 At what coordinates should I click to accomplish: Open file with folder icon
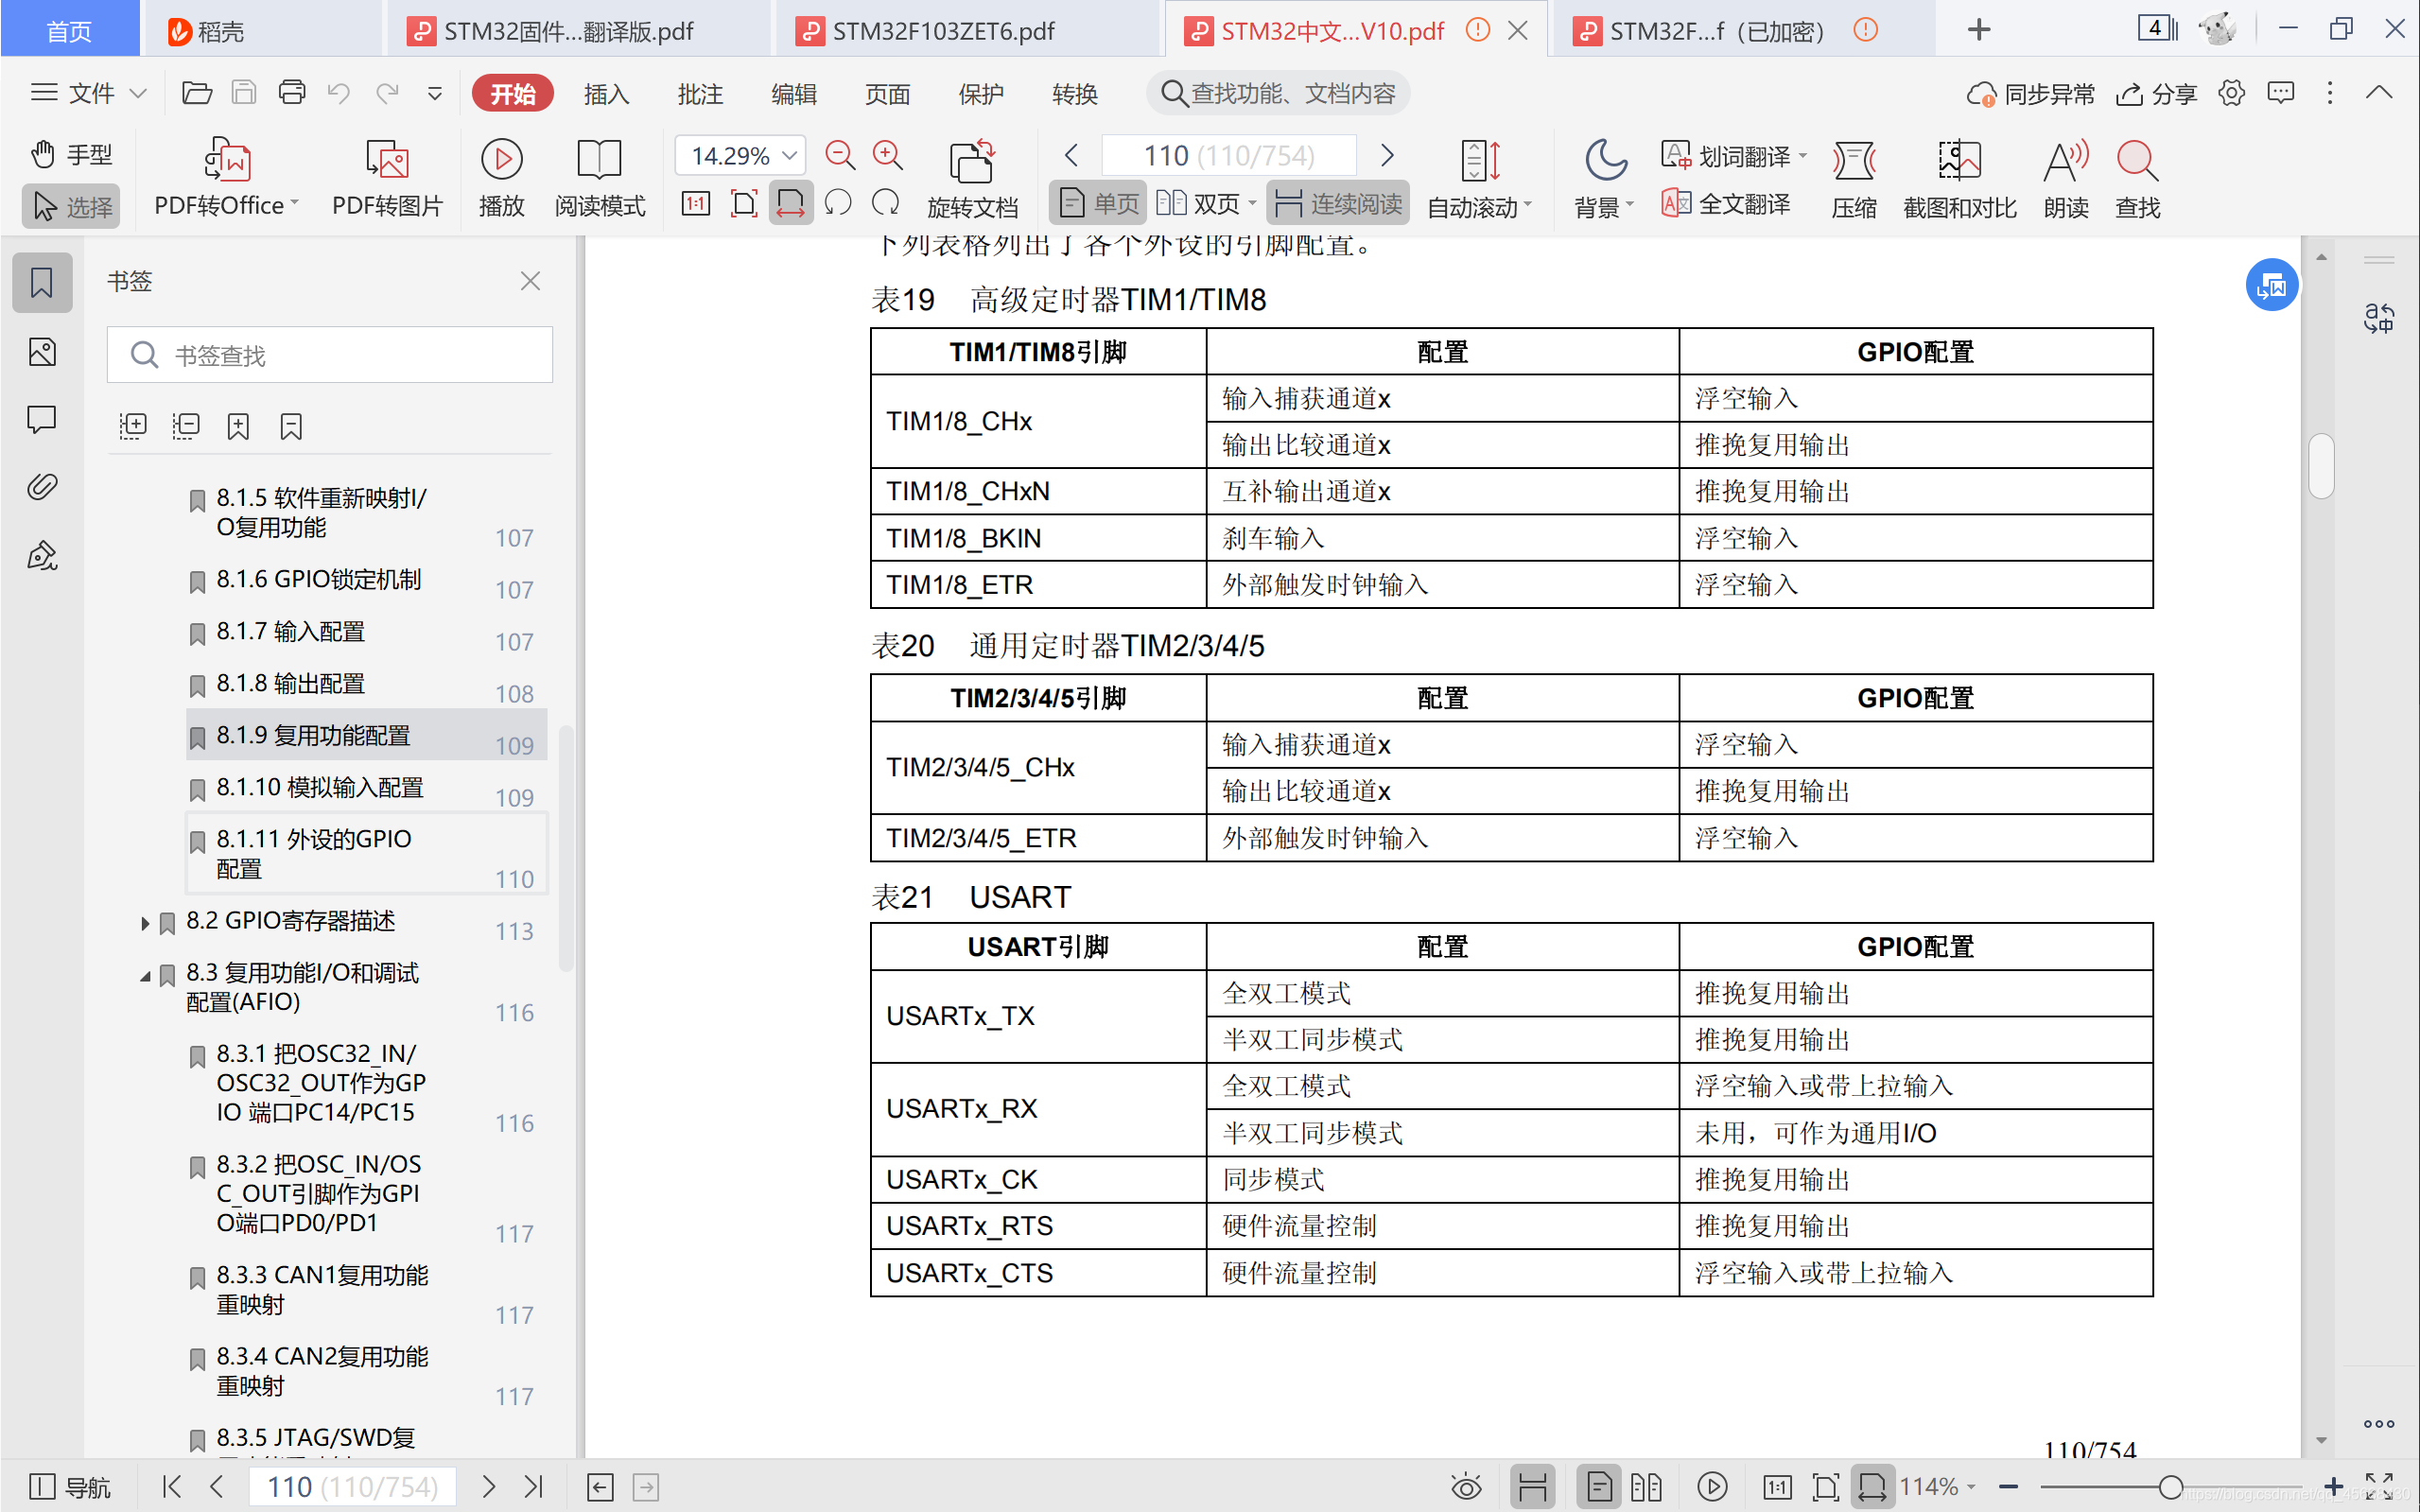tap(197, 93)
